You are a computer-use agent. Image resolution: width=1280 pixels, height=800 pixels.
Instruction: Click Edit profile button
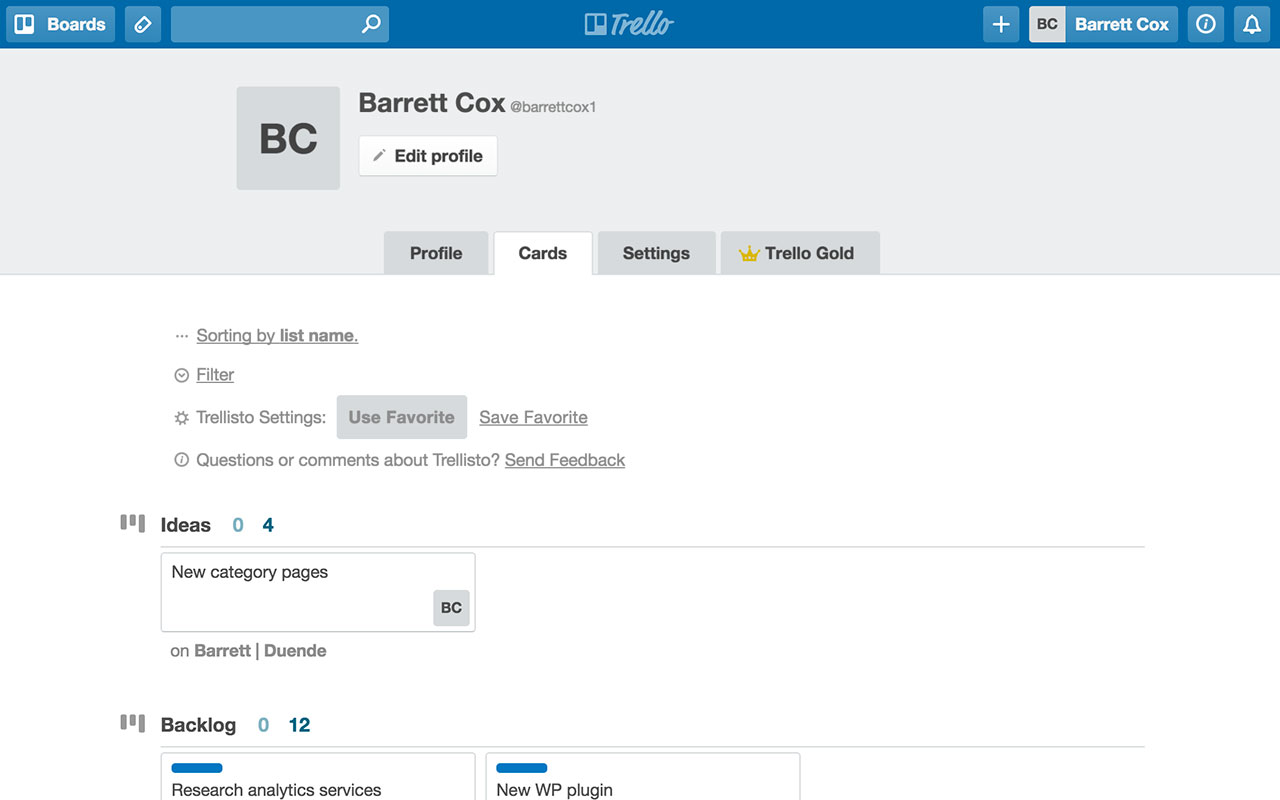[428, 156]
